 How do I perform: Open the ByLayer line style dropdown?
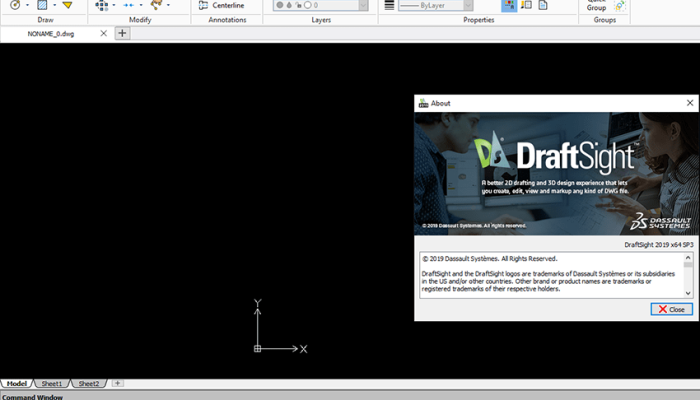468,5
